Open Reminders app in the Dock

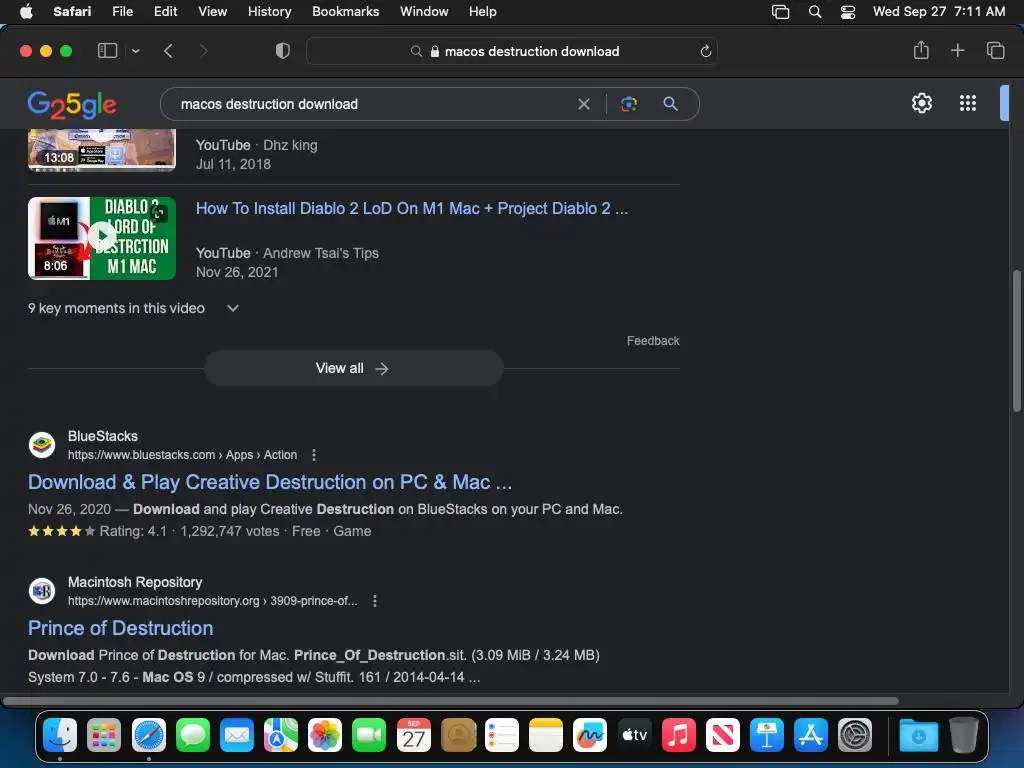click(x=502, y=735)
